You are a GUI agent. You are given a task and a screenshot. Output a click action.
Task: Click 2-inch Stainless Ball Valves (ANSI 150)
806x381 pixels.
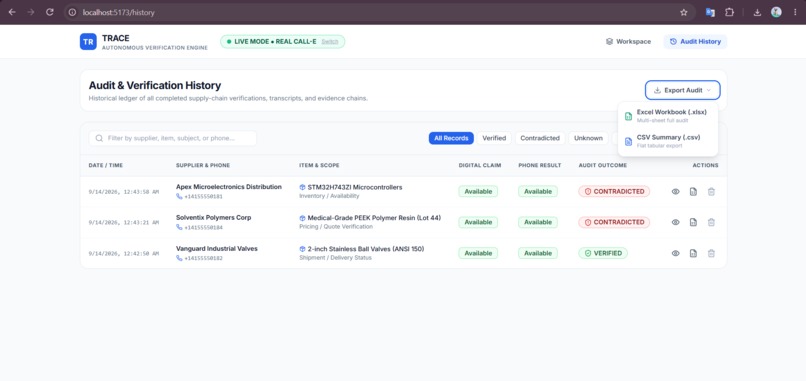[x=366, y=249]
